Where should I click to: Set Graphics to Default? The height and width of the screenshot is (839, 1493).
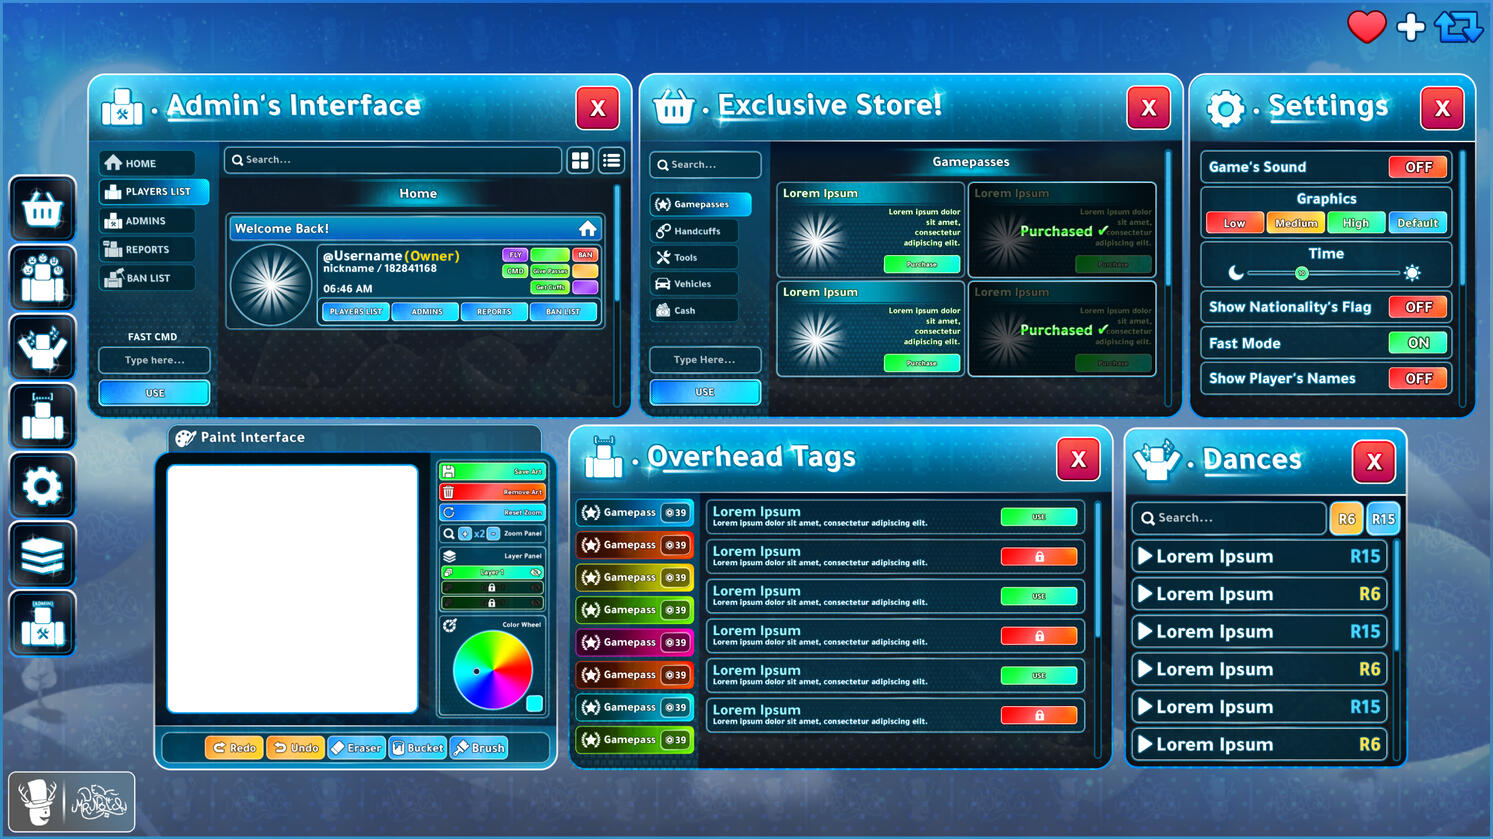(x=1418, y=223)
